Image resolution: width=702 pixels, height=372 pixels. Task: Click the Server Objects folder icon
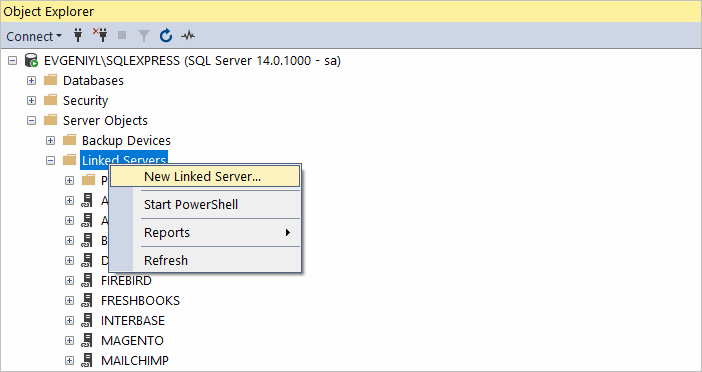51,120
